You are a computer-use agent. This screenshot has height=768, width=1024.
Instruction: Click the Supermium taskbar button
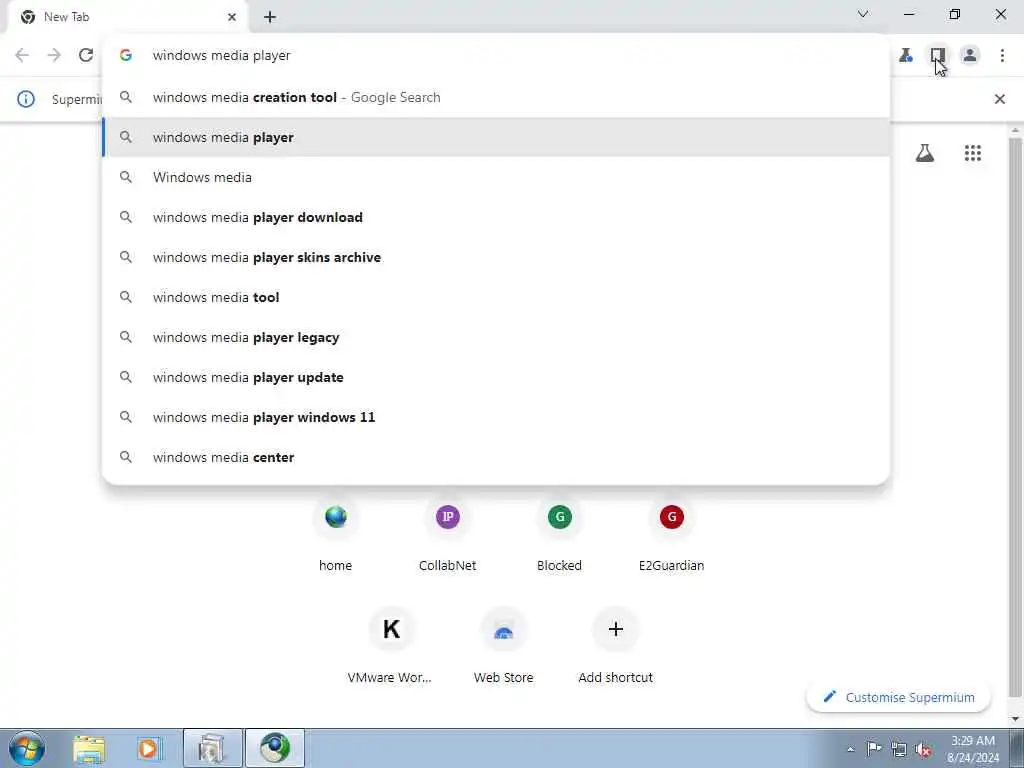click(x=274, y=748)
